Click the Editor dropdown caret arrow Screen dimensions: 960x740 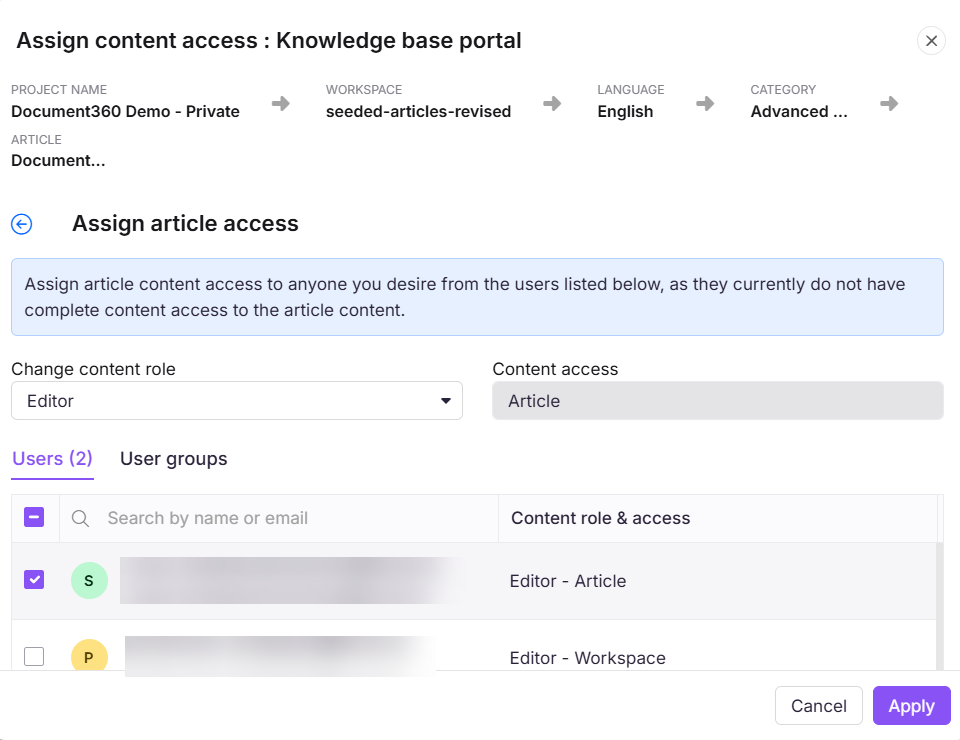[x=446, y=401]
